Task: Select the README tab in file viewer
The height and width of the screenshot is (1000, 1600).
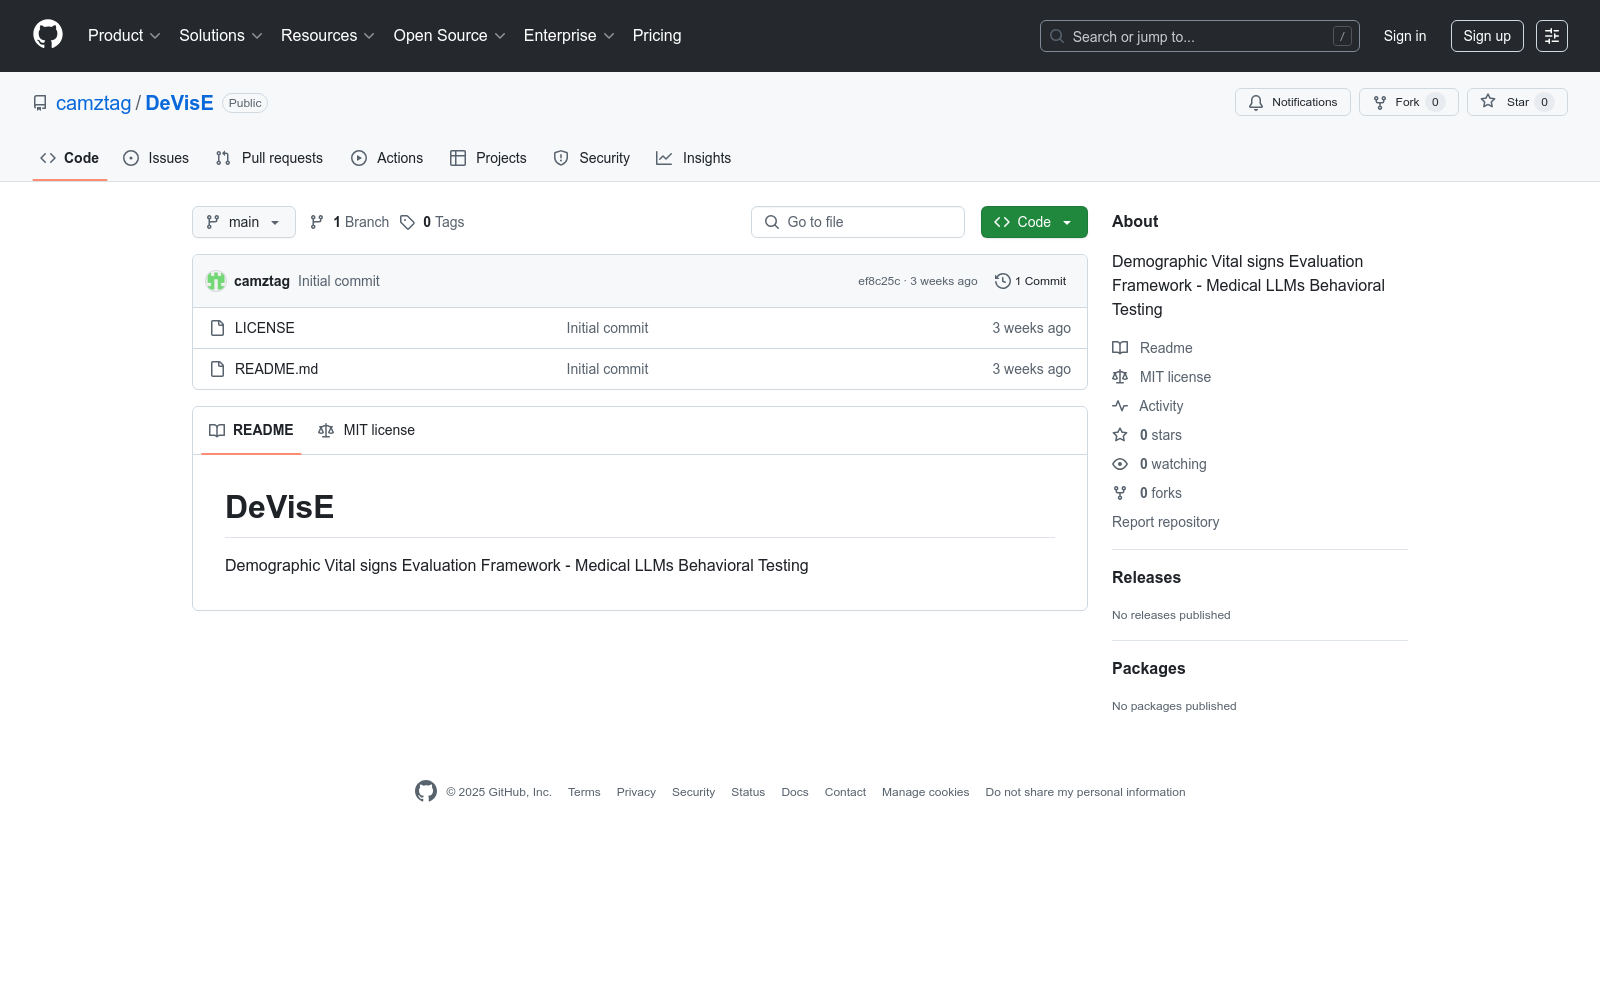Action: [x=251, y=430]
